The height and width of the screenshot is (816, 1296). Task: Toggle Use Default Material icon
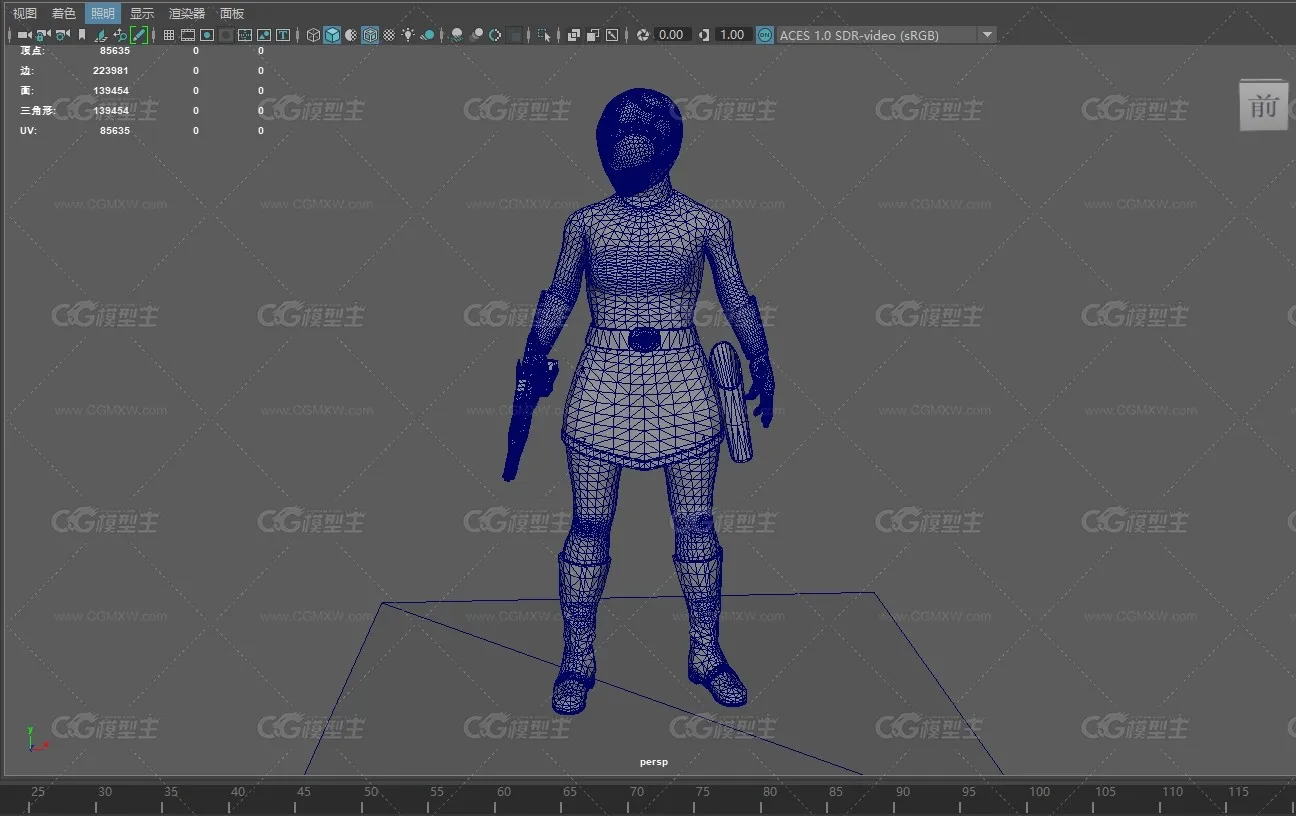click(x=351, y=35)
